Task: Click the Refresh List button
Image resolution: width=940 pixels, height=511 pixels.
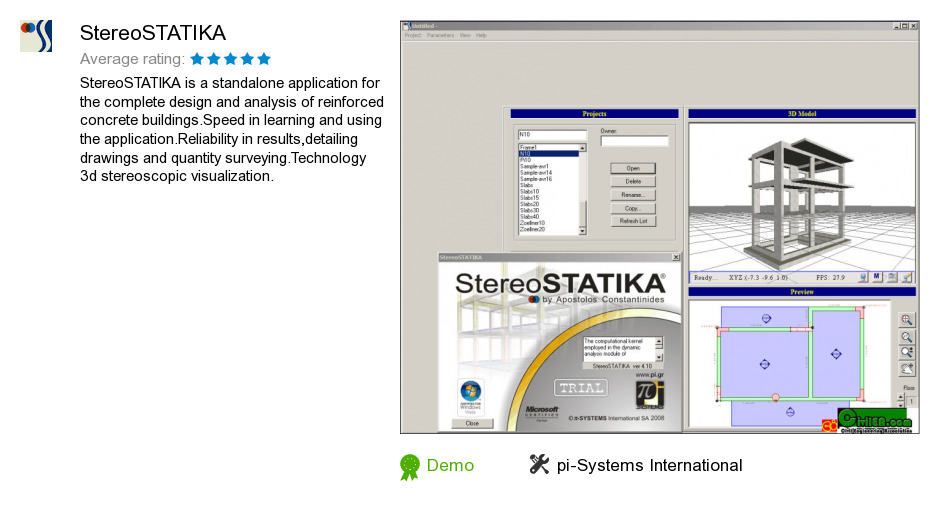Action: [633, 221]
